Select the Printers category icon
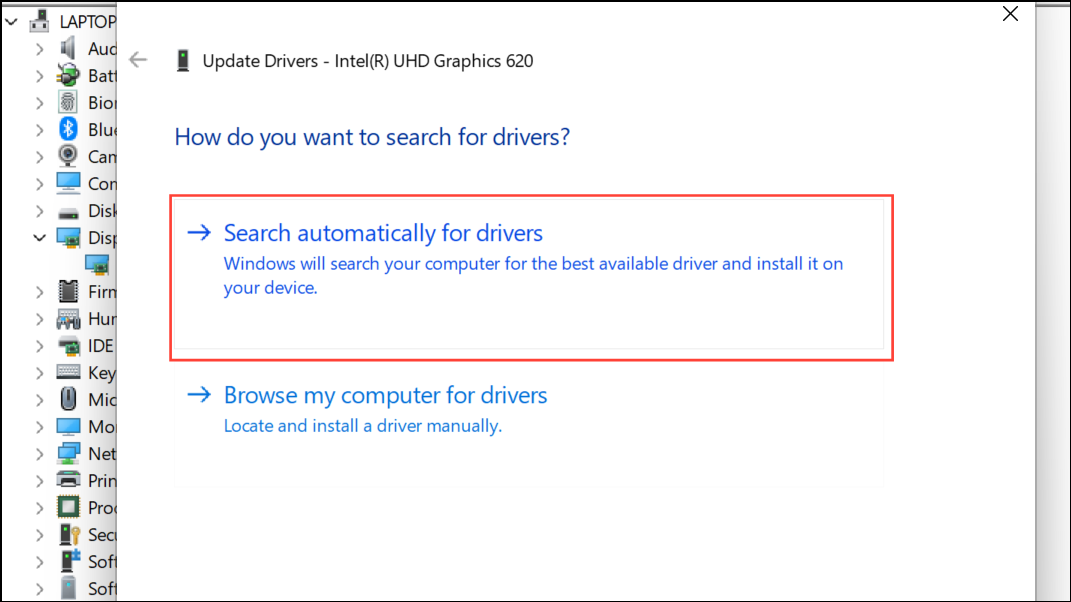The image size is (1071, 602). (x=68, y=480)
